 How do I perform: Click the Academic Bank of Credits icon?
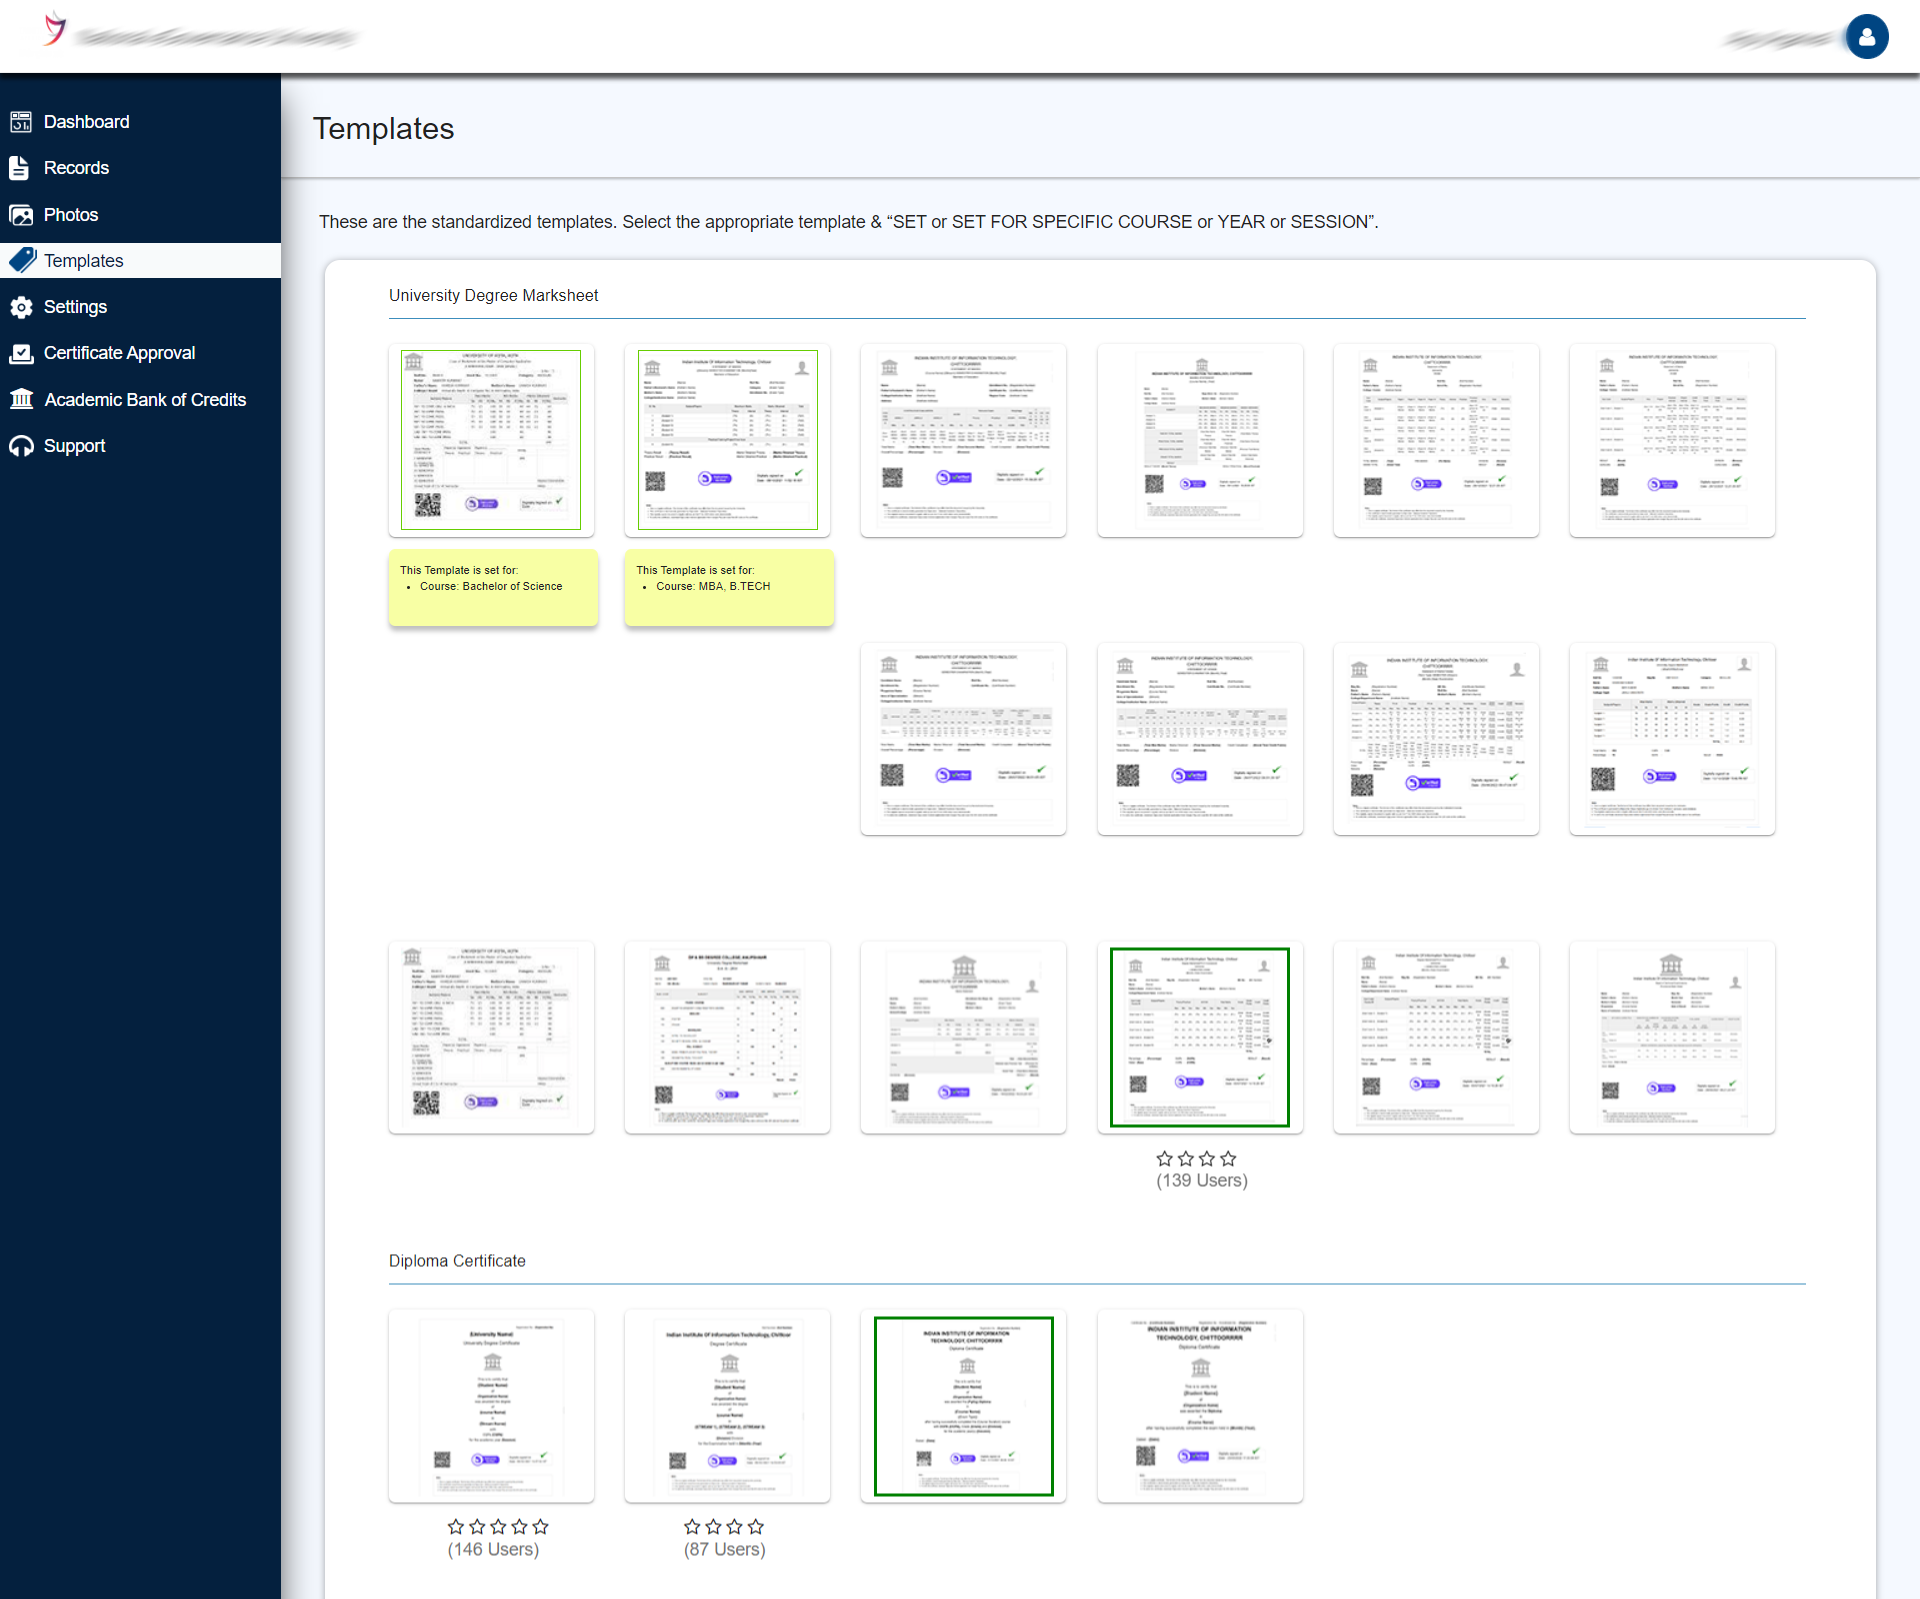pos(21,399)
